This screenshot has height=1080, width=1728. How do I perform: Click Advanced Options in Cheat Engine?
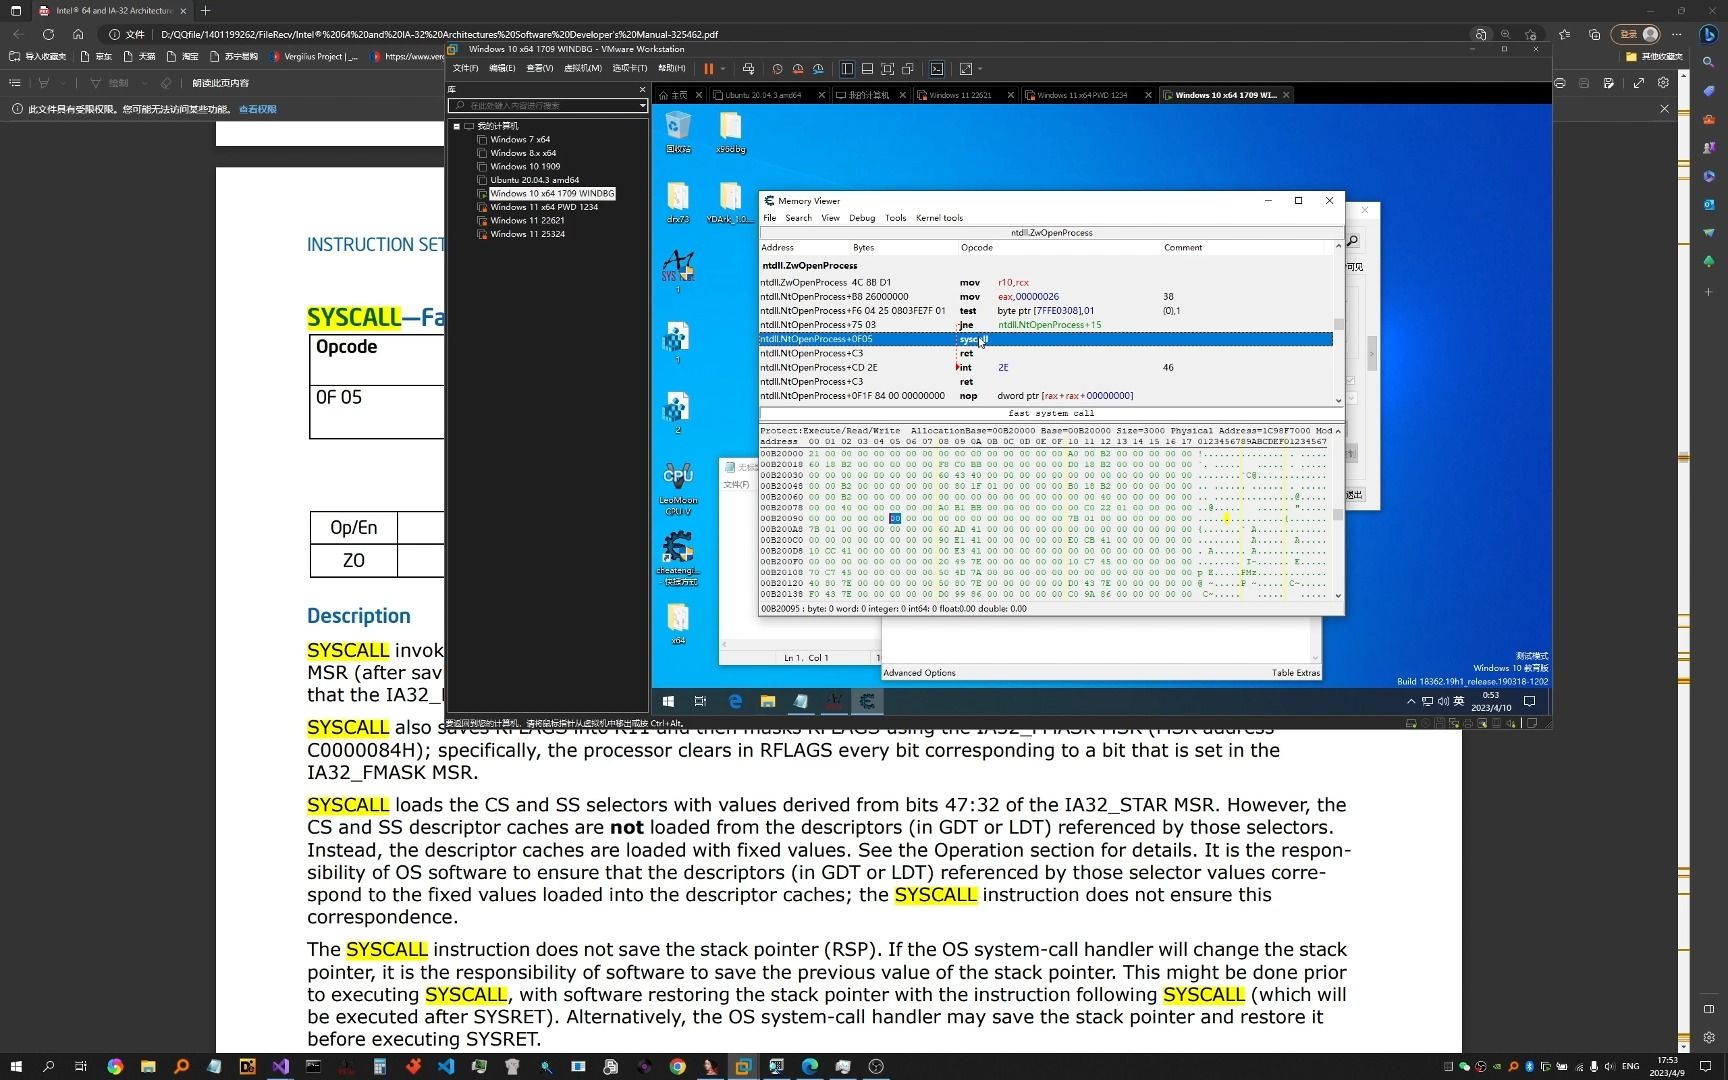pos(919,673)
